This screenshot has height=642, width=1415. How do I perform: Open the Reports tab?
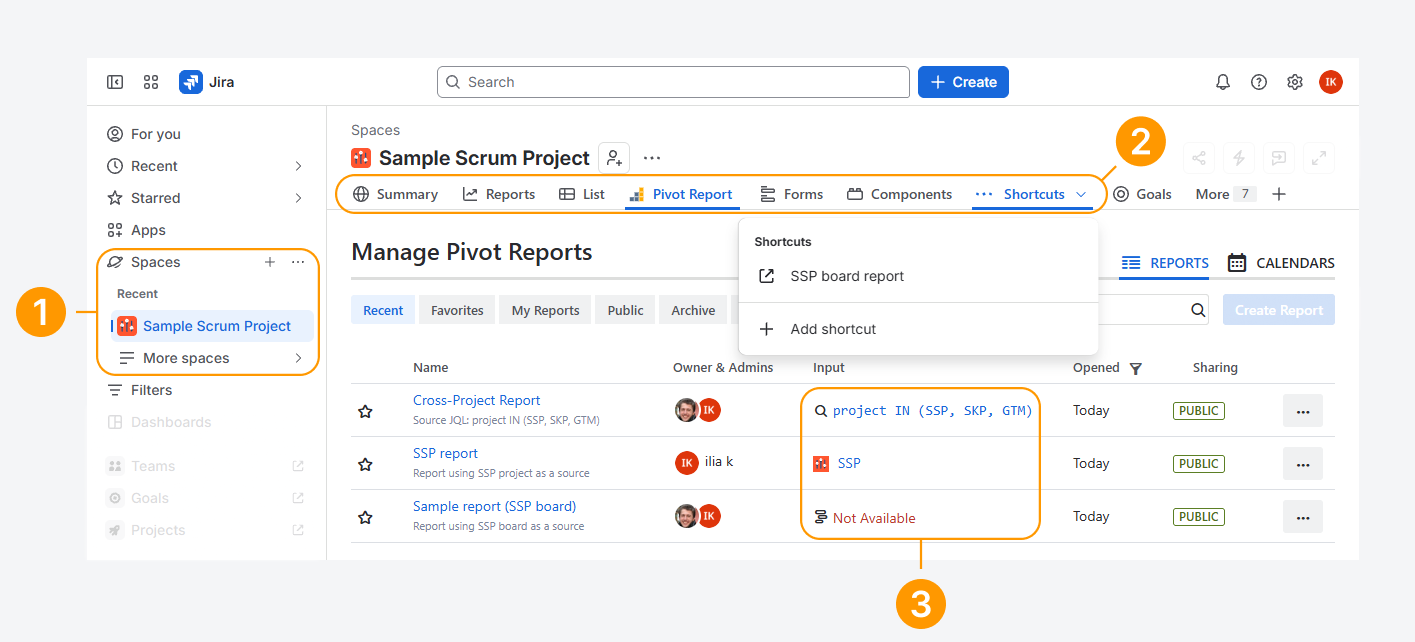499,194
